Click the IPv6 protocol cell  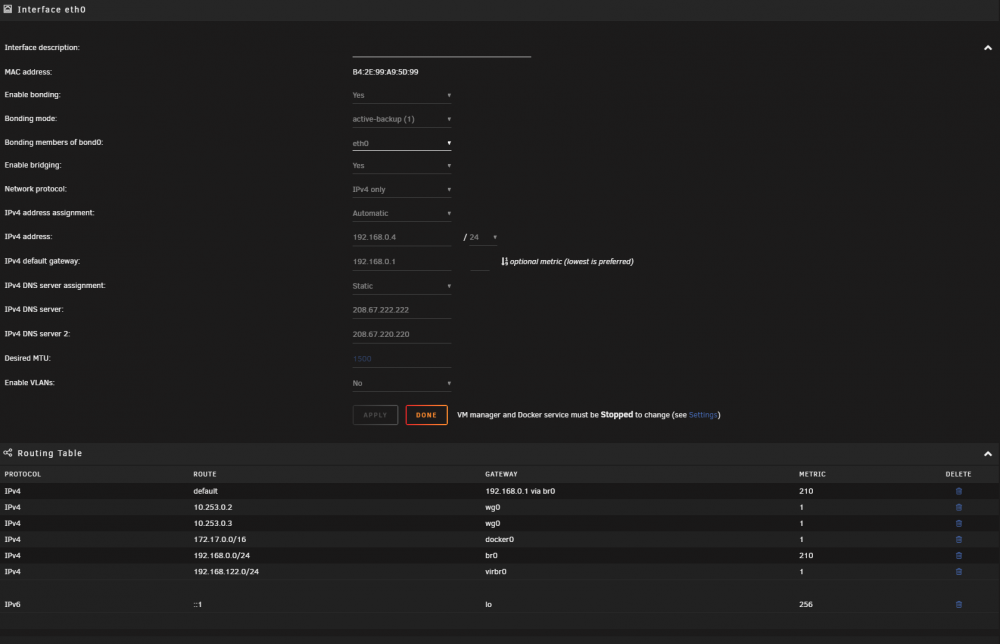click(x=12, y=604)
